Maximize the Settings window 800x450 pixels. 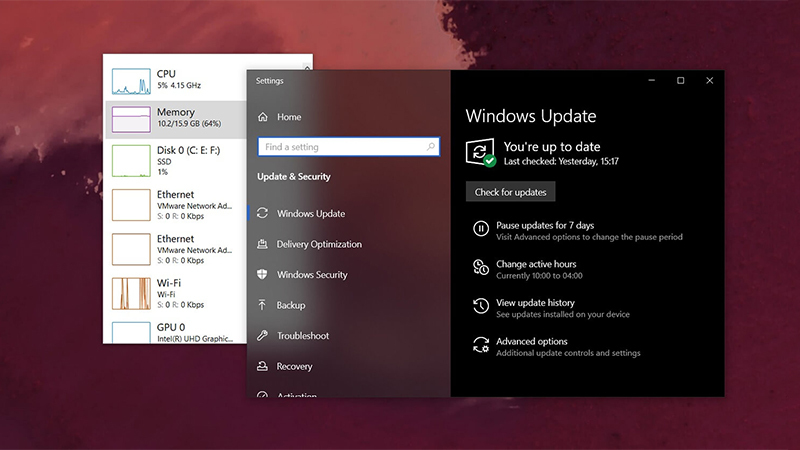tap(681, 80)
